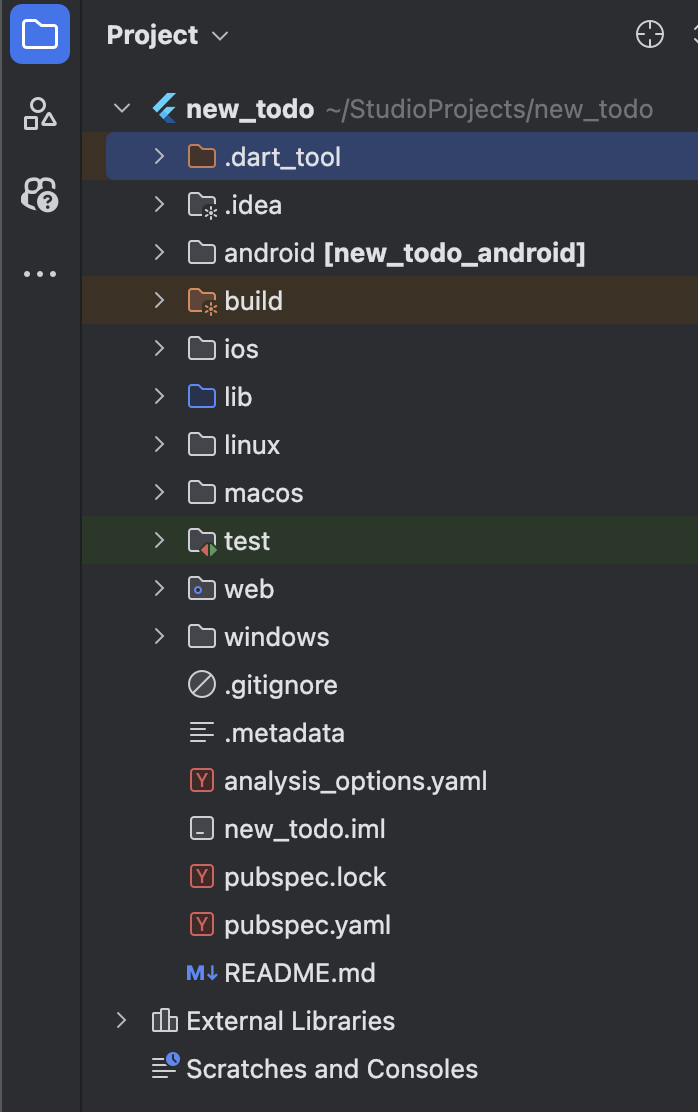Click the test sources folder icon
The height and width of the screenshot is (1112, 698).
(203, 542)
